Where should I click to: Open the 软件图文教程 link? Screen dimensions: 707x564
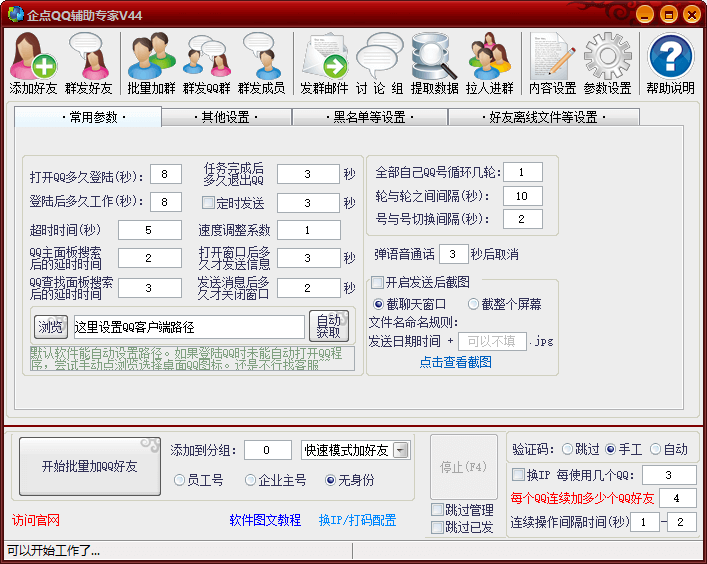[265, 520]
